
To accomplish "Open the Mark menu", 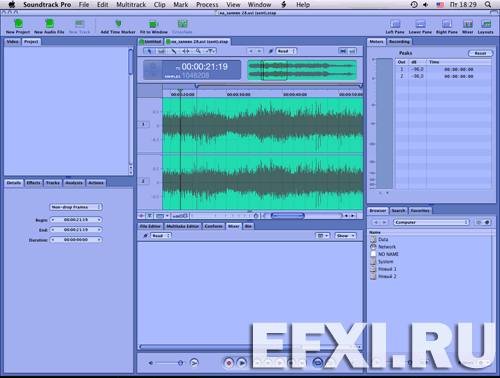I will click(x=181, y=5).
